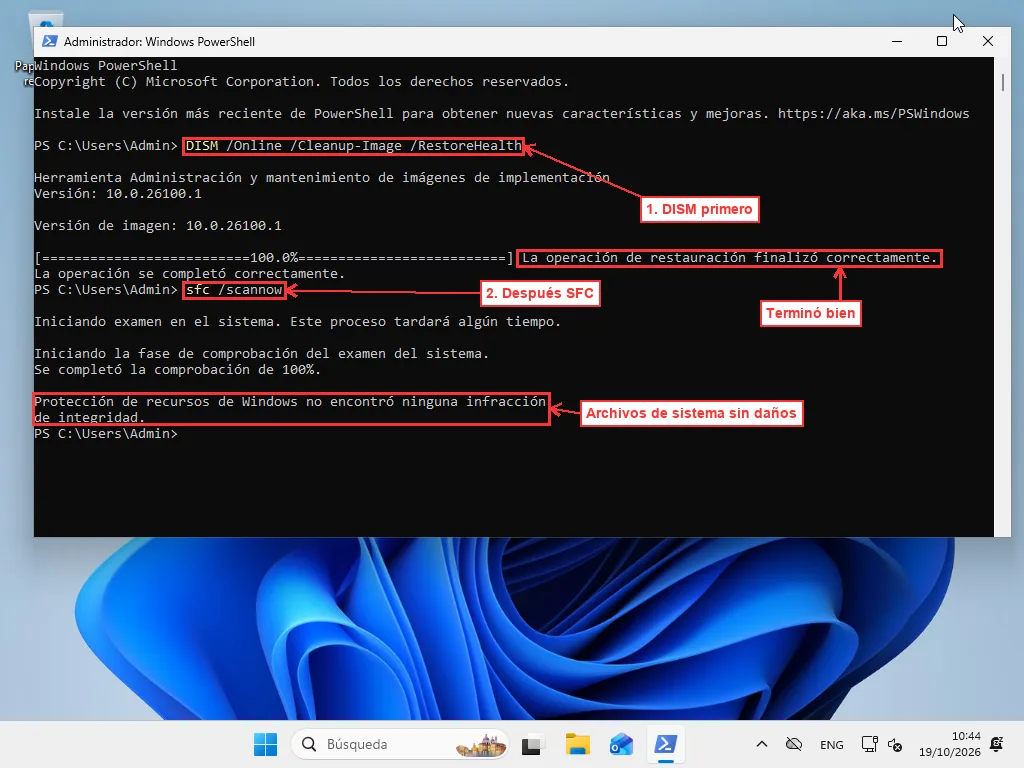Screen dimensions: 1024x768
Task: Click 'Copyright (C) Microsoft Corporation' line
Action: pyautogui.click(x=301, y=82)
